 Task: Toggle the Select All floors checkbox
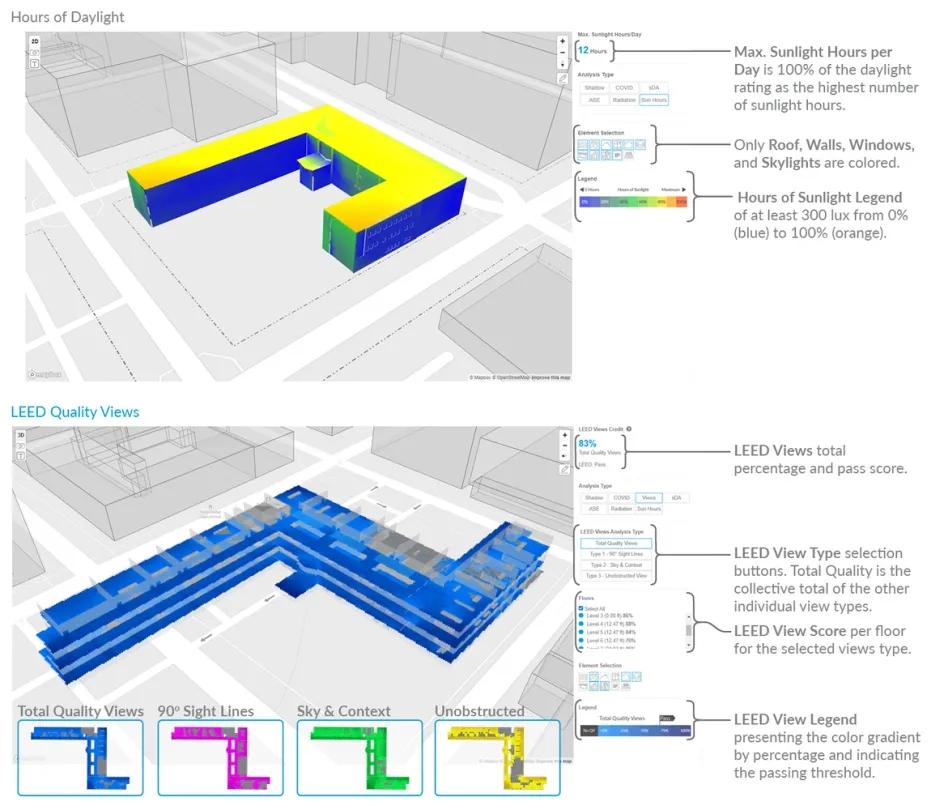(x=581, y=608)
